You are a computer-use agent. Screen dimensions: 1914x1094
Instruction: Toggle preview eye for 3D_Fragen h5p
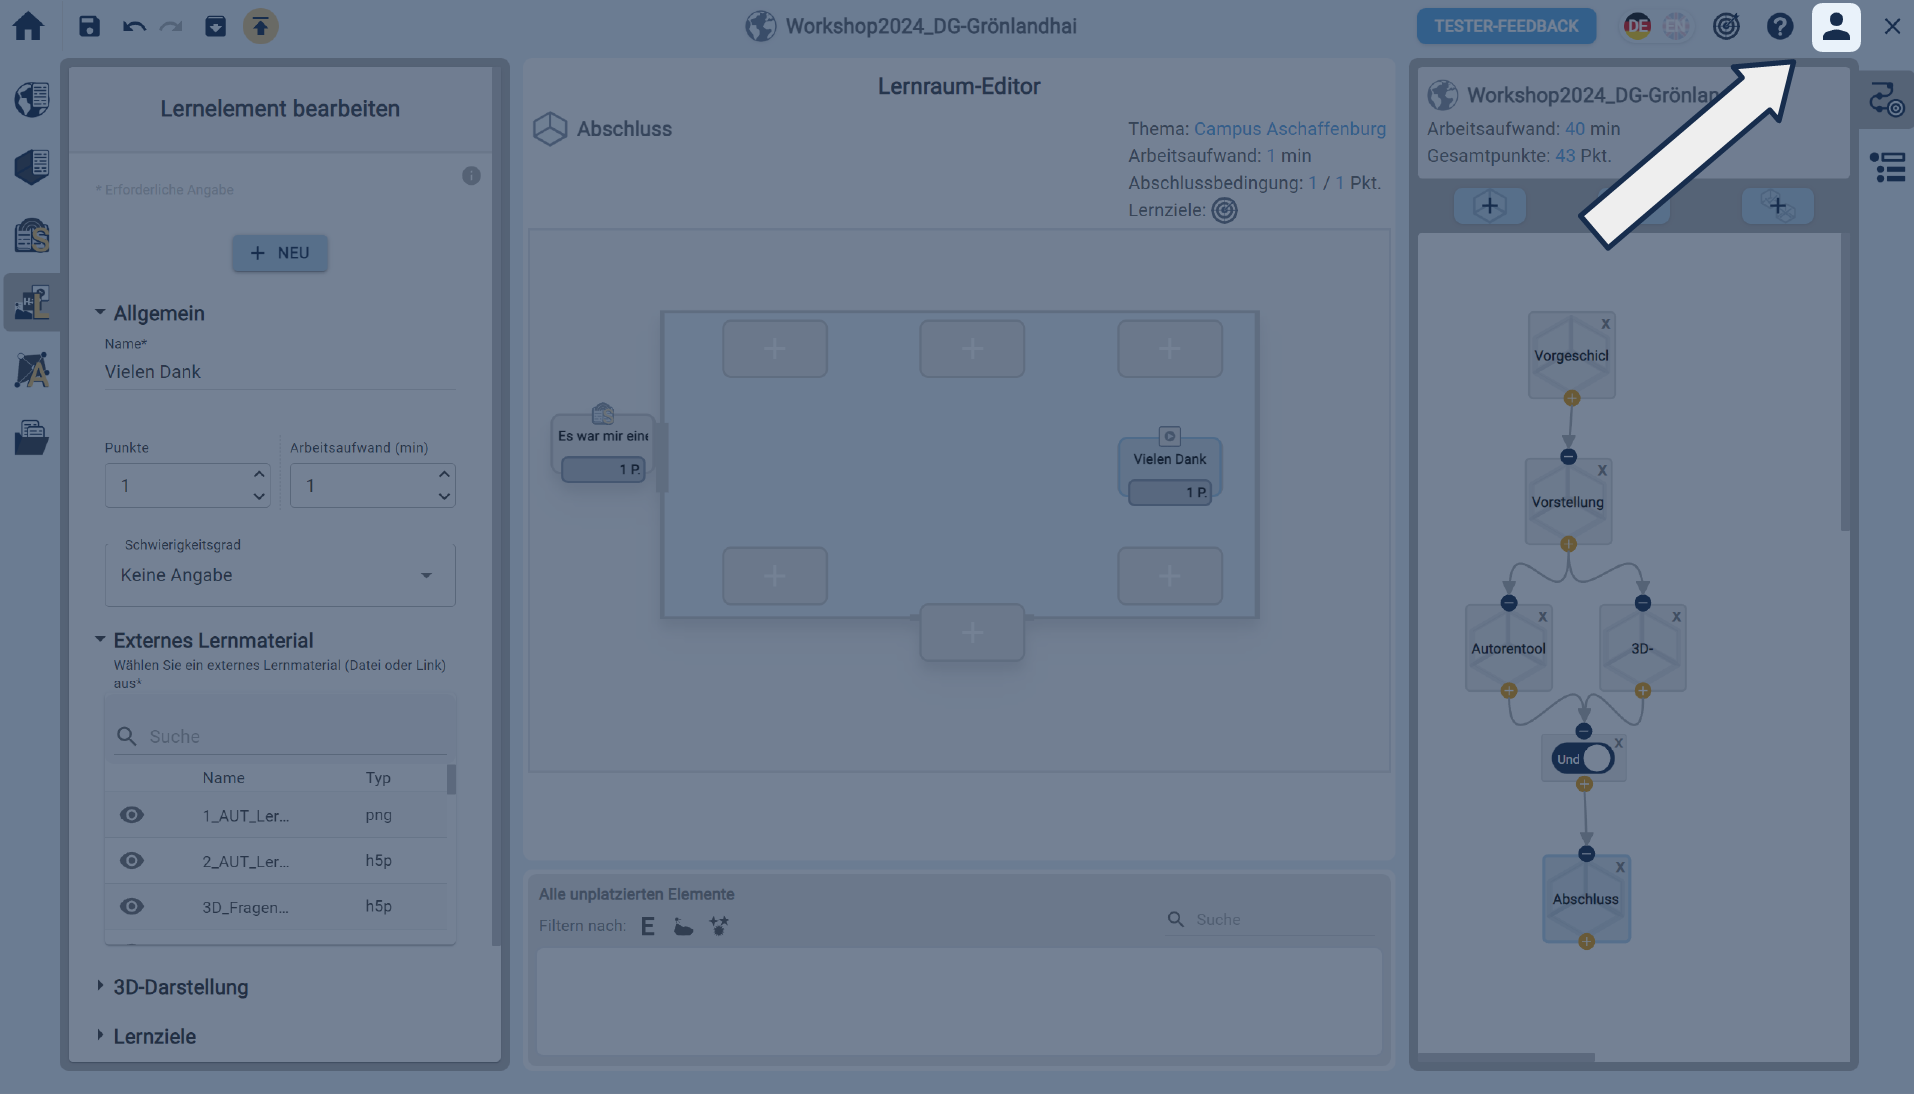coord(132,906)
